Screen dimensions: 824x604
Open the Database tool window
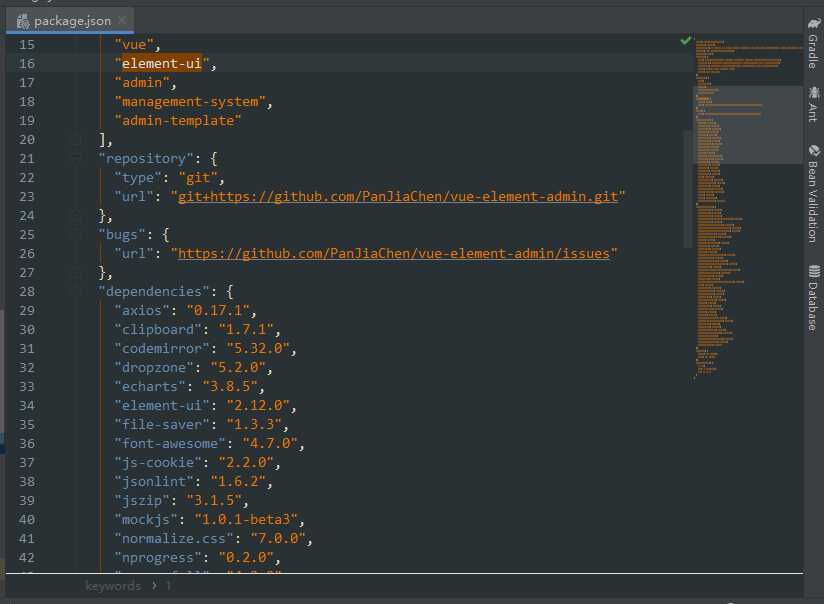pyautogui.click(x=813, y=298)
